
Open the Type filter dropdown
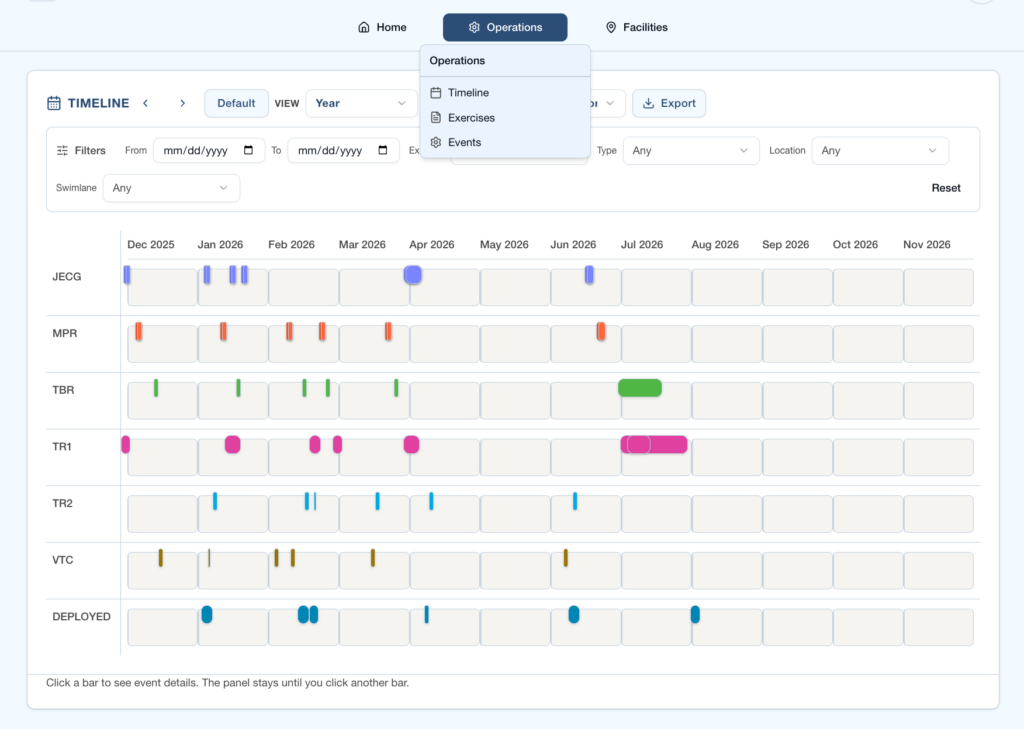tap(691, 151)
